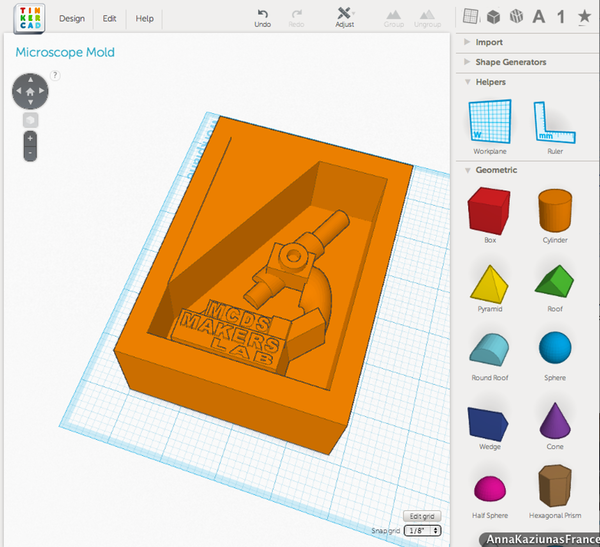Screen dimensions: 600x547
Task: Zoom out with the minus button
Action: tap(30, 153)
